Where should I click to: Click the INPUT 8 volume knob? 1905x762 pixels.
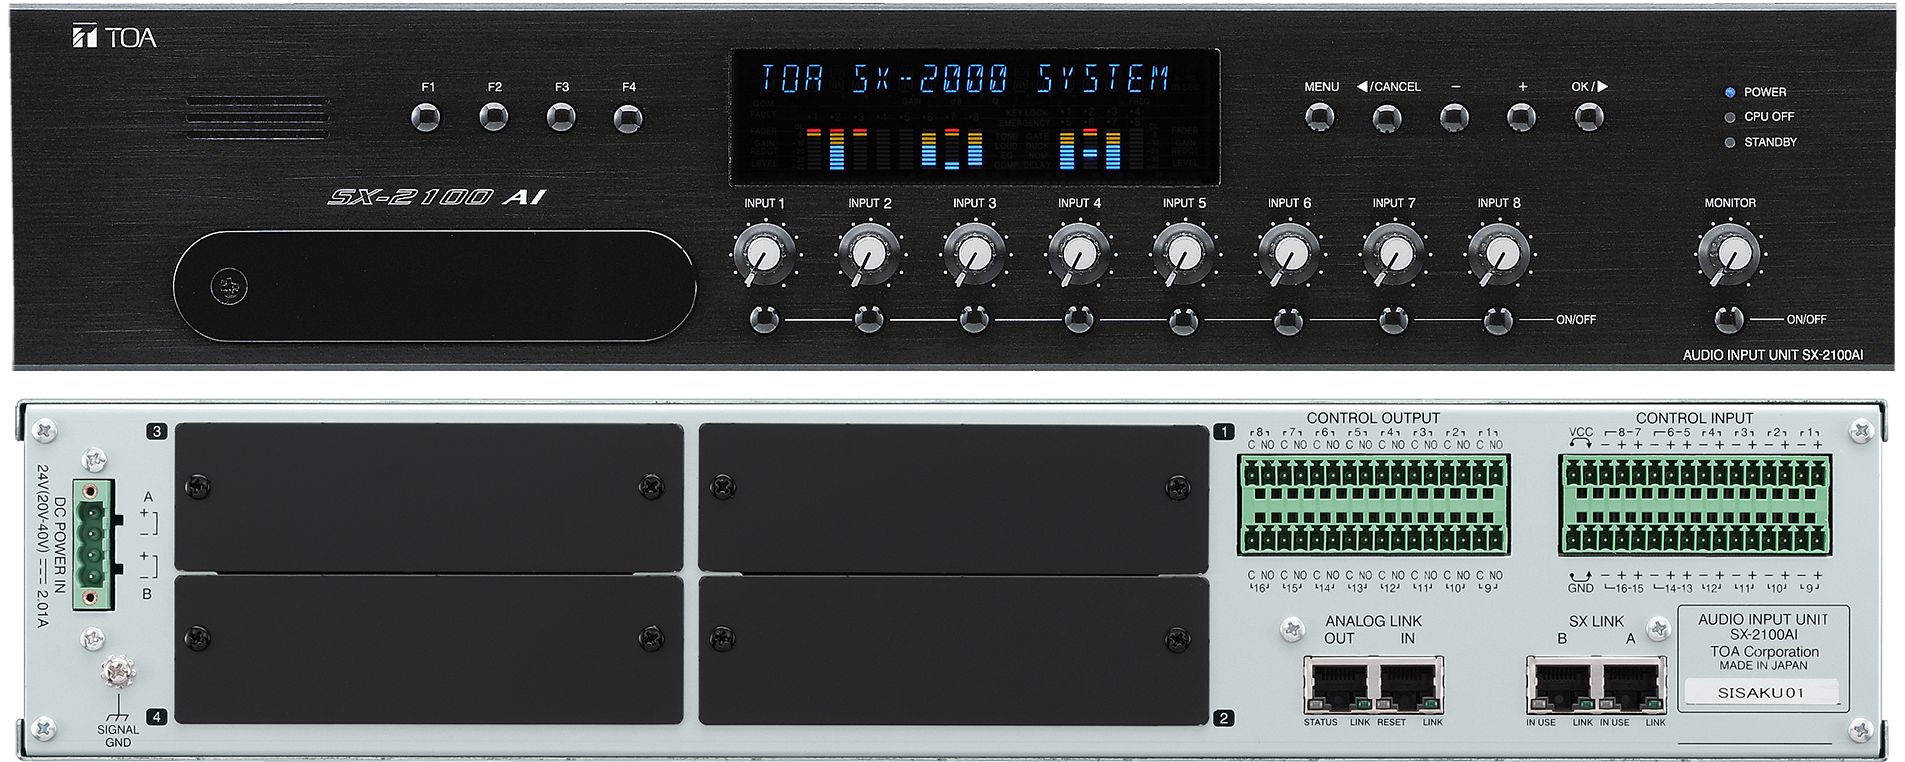[1499, 254]
